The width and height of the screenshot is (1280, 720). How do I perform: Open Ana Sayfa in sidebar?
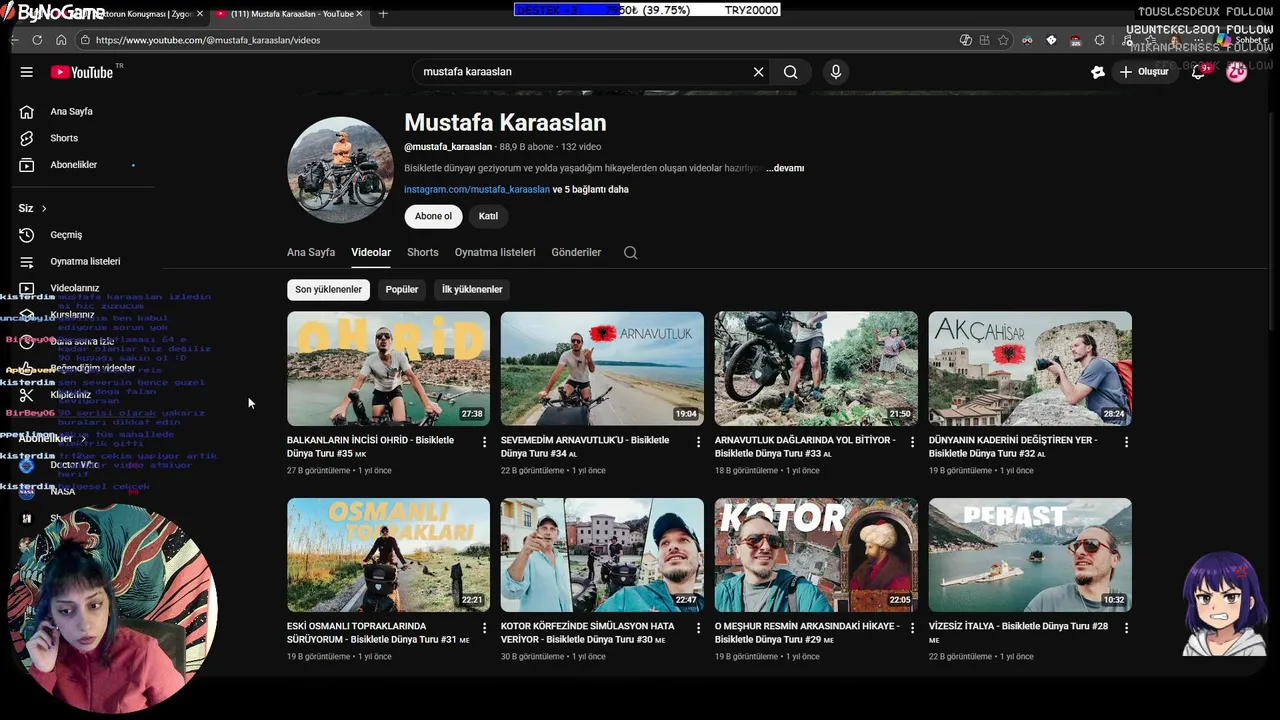coord(71,111)
